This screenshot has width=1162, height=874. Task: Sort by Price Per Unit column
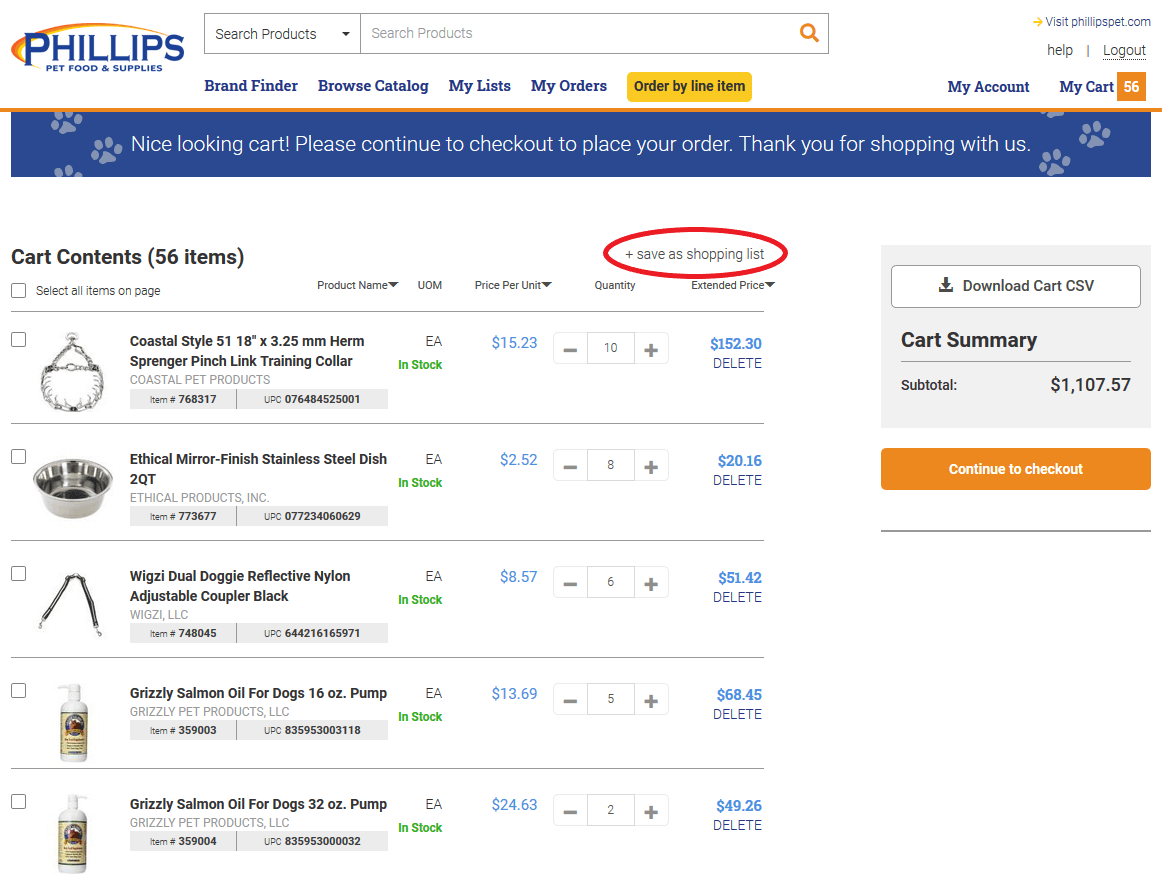[x=513, y=285]
